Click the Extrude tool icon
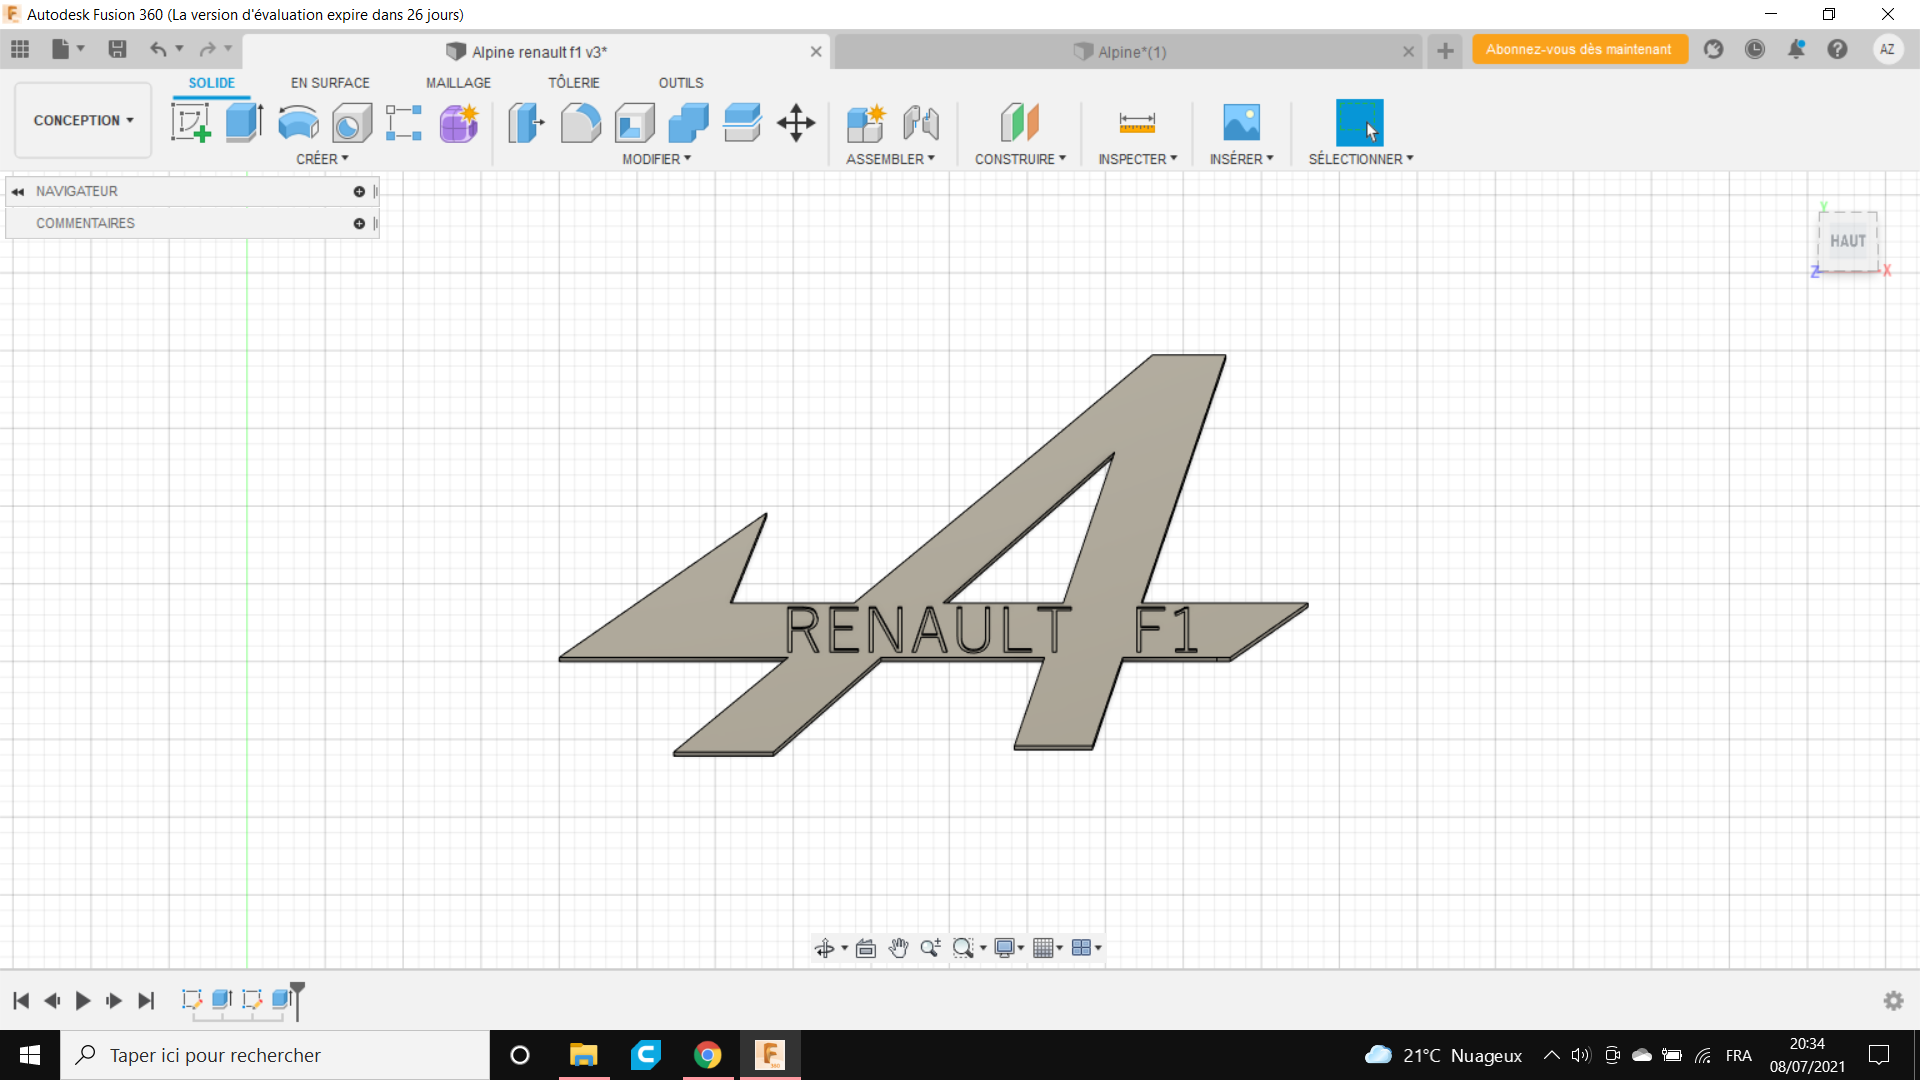Screen dimensions: 1920x1080 [x=244, y=123]
